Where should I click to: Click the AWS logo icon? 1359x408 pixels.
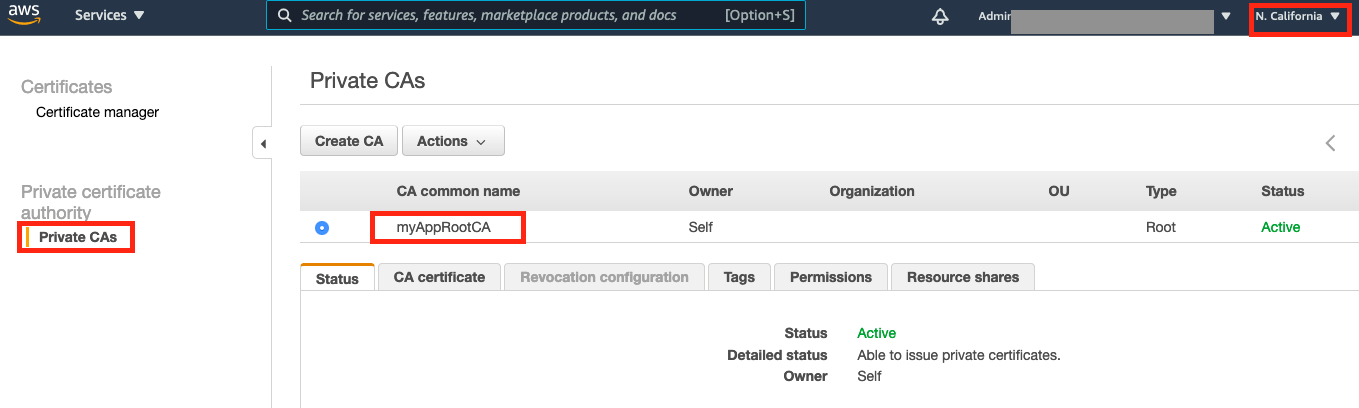tap(28, 15)
